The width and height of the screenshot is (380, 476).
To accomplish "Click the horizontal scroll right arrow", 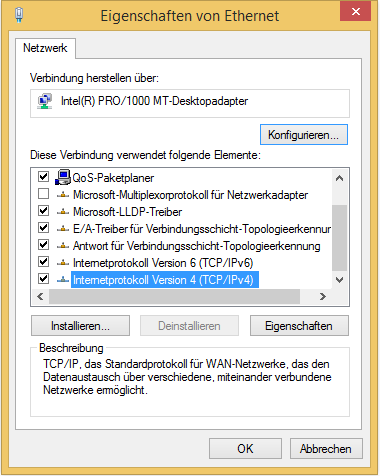I will click(323, 296).
